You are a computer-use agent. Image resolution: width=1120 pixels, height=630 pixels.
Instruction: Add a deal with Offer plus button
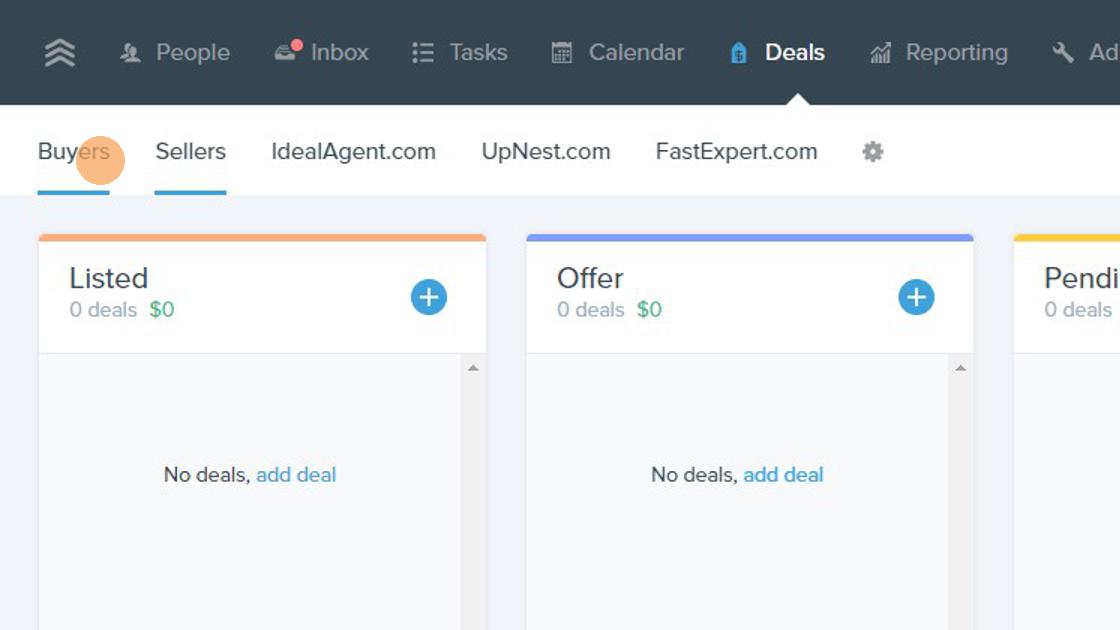click(916, 297)
